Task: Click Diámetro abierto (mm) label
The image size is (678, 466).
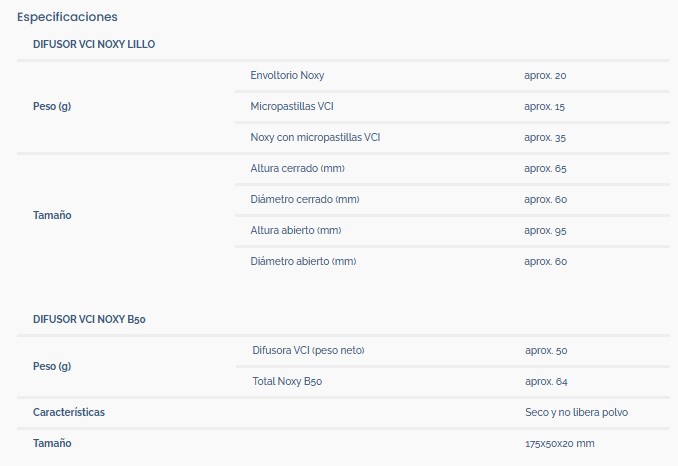Action: 303,262
